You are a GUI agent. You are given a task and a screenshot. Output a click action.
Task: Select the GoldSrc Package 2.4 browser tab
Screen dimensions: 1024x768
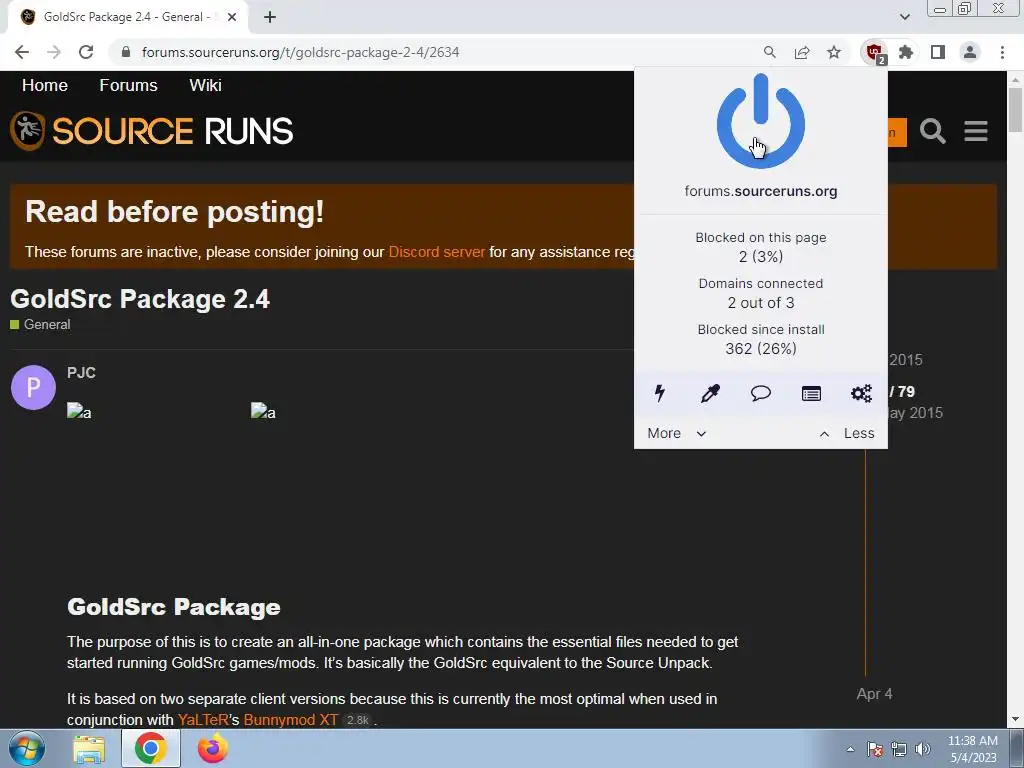(127, 17)
